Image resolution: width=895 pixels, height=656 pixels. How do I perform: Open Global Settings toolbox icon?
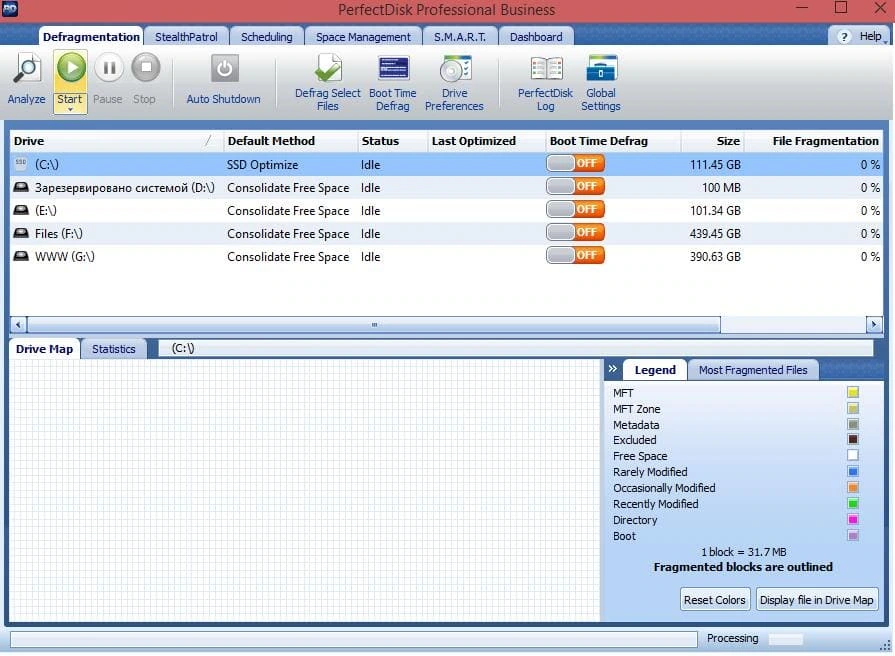click(x=601, y=69)
